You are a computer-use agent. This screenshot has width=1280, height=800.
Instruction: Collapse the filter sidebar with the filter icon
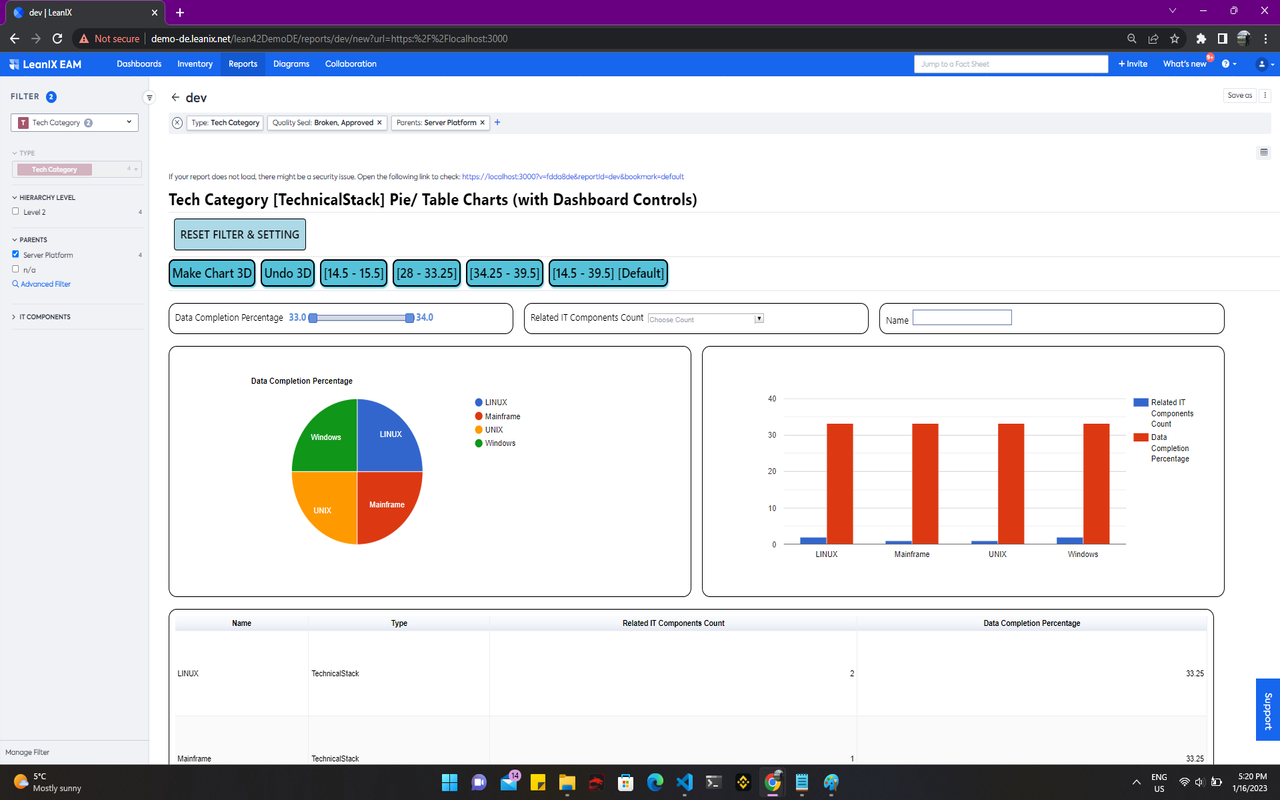pos(150,98)
